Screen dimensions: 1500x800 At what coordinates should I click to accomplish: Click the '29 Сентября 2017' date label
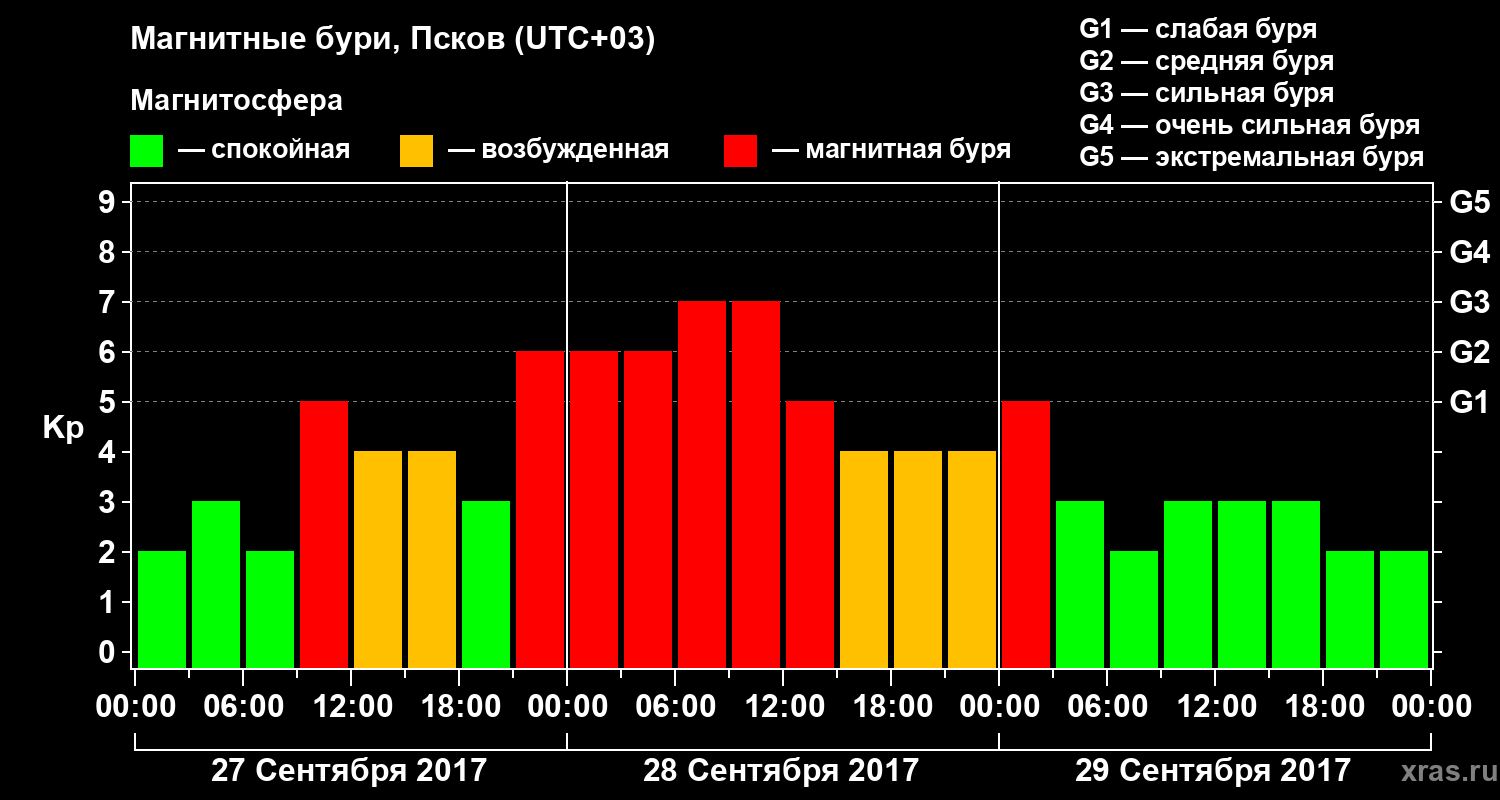[x=1213, y=771]
